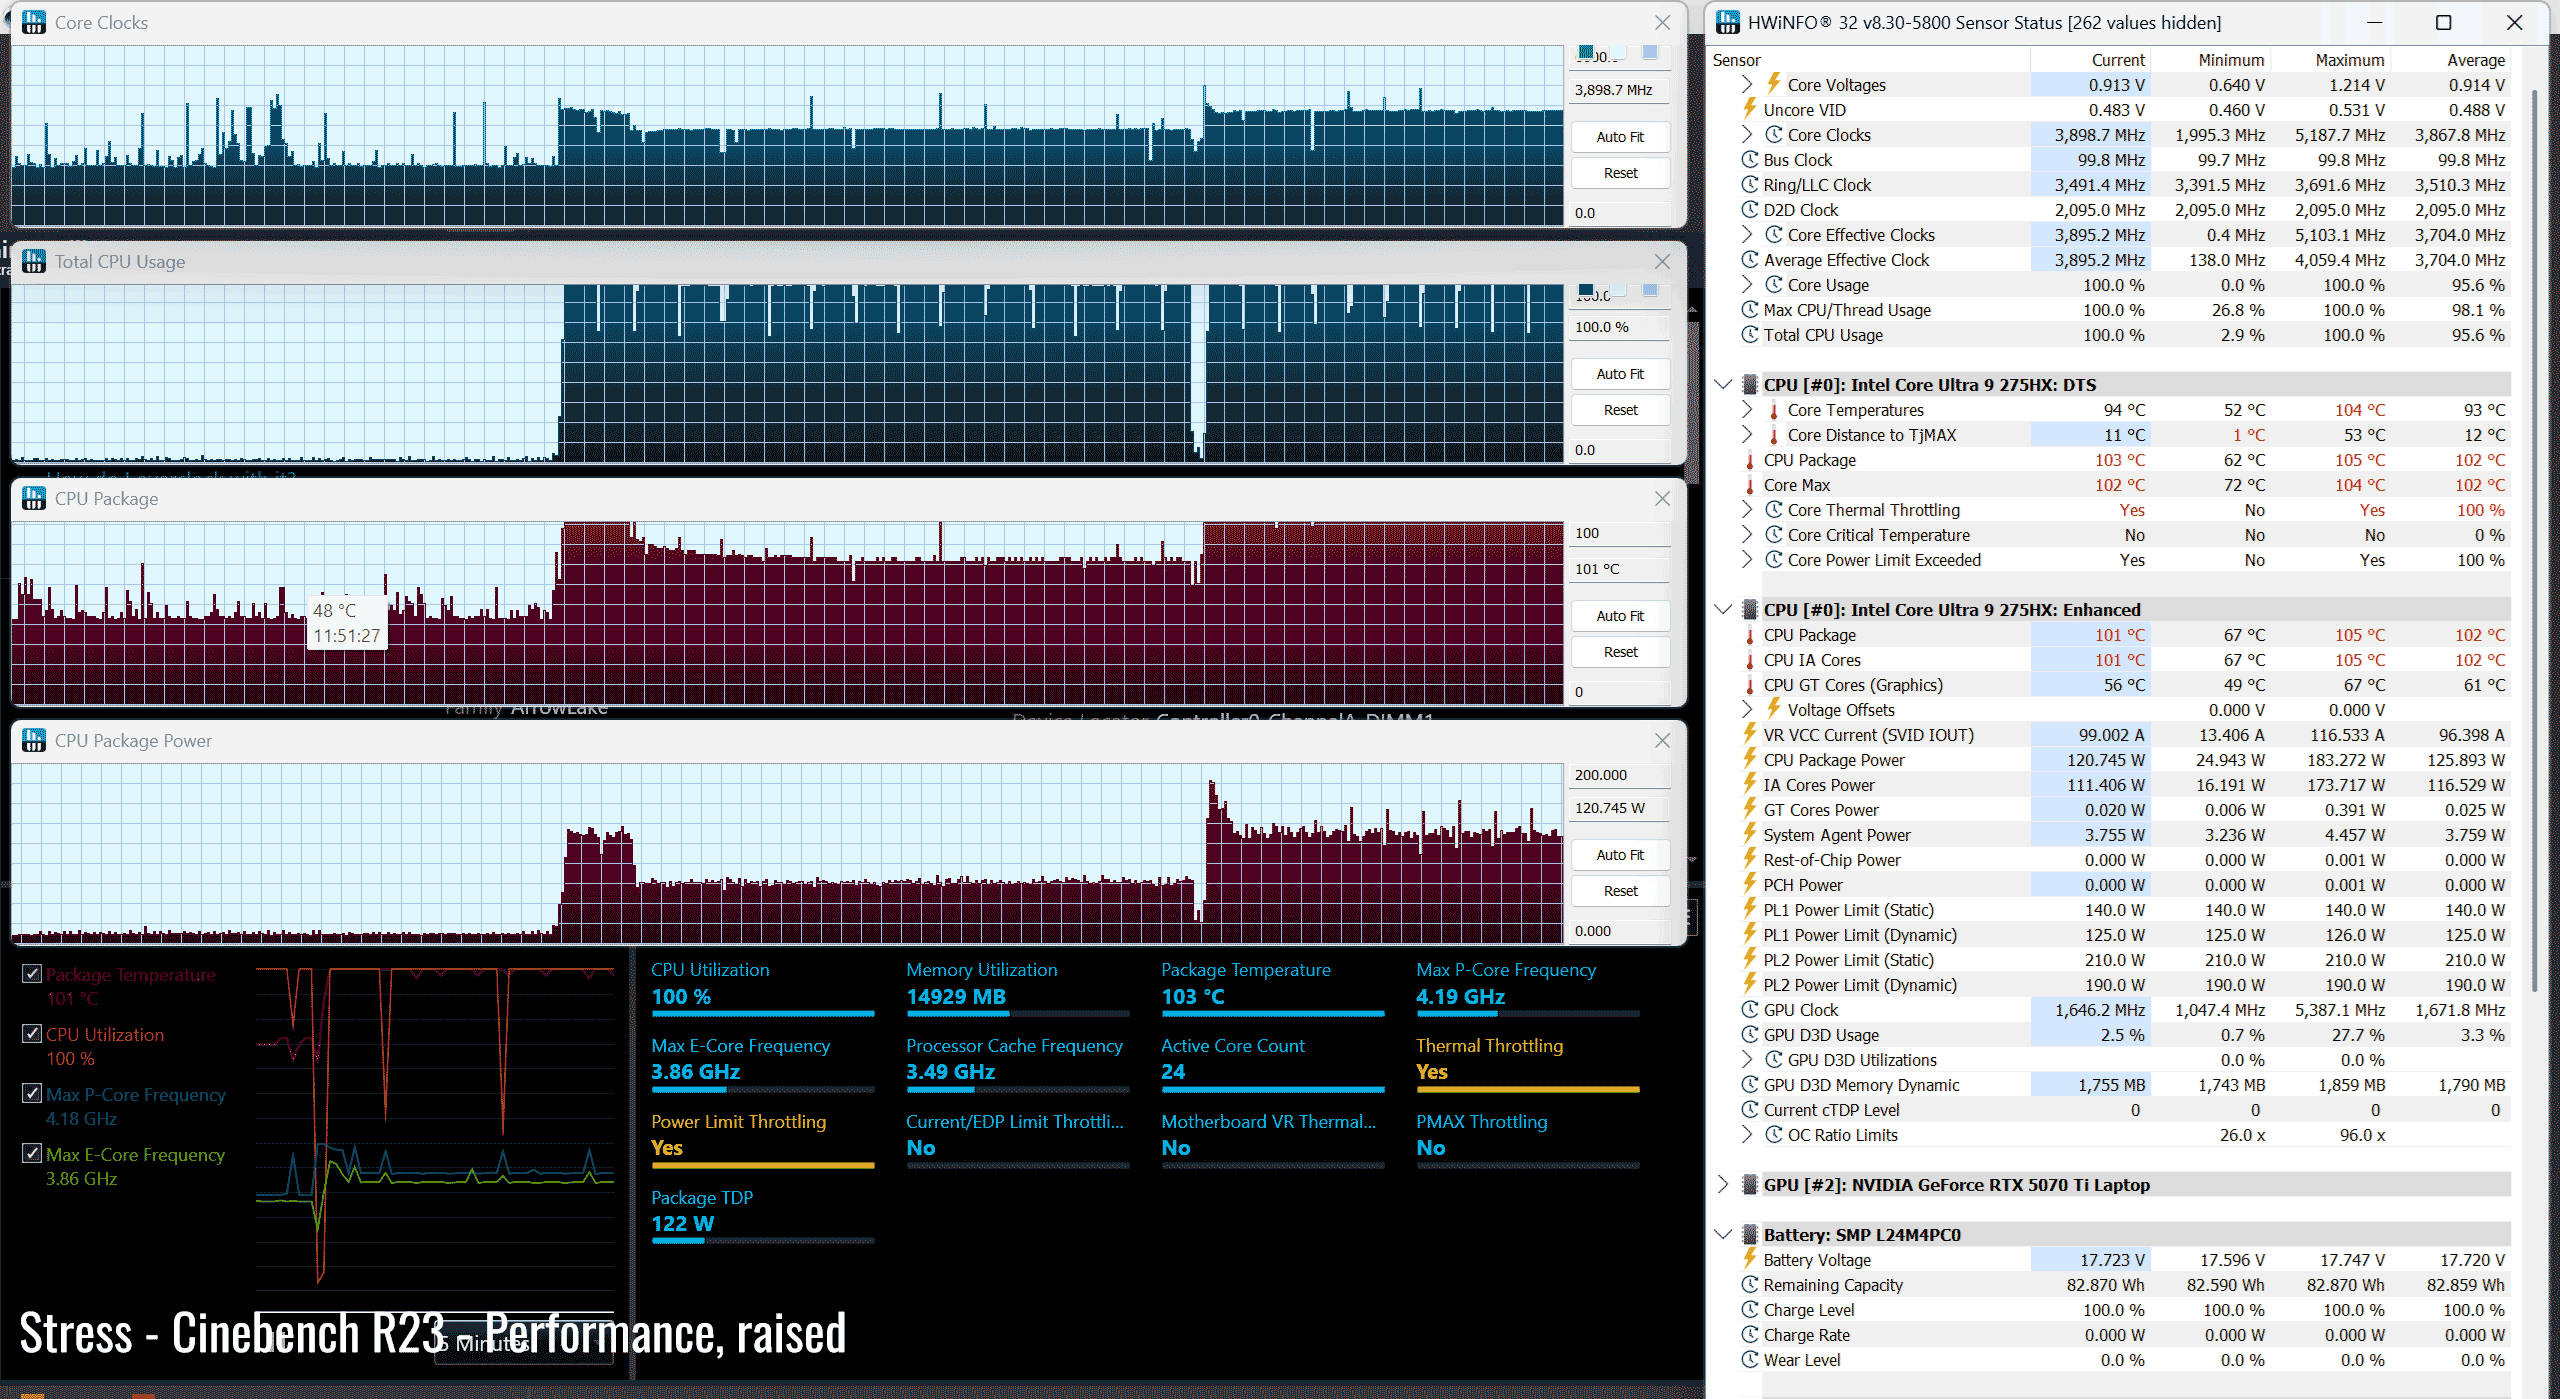Screen dimensions: 2560x1399
Task: Click the chip icon beside Battery: SMP L24M4PC0
Action: (1749, 1235)
